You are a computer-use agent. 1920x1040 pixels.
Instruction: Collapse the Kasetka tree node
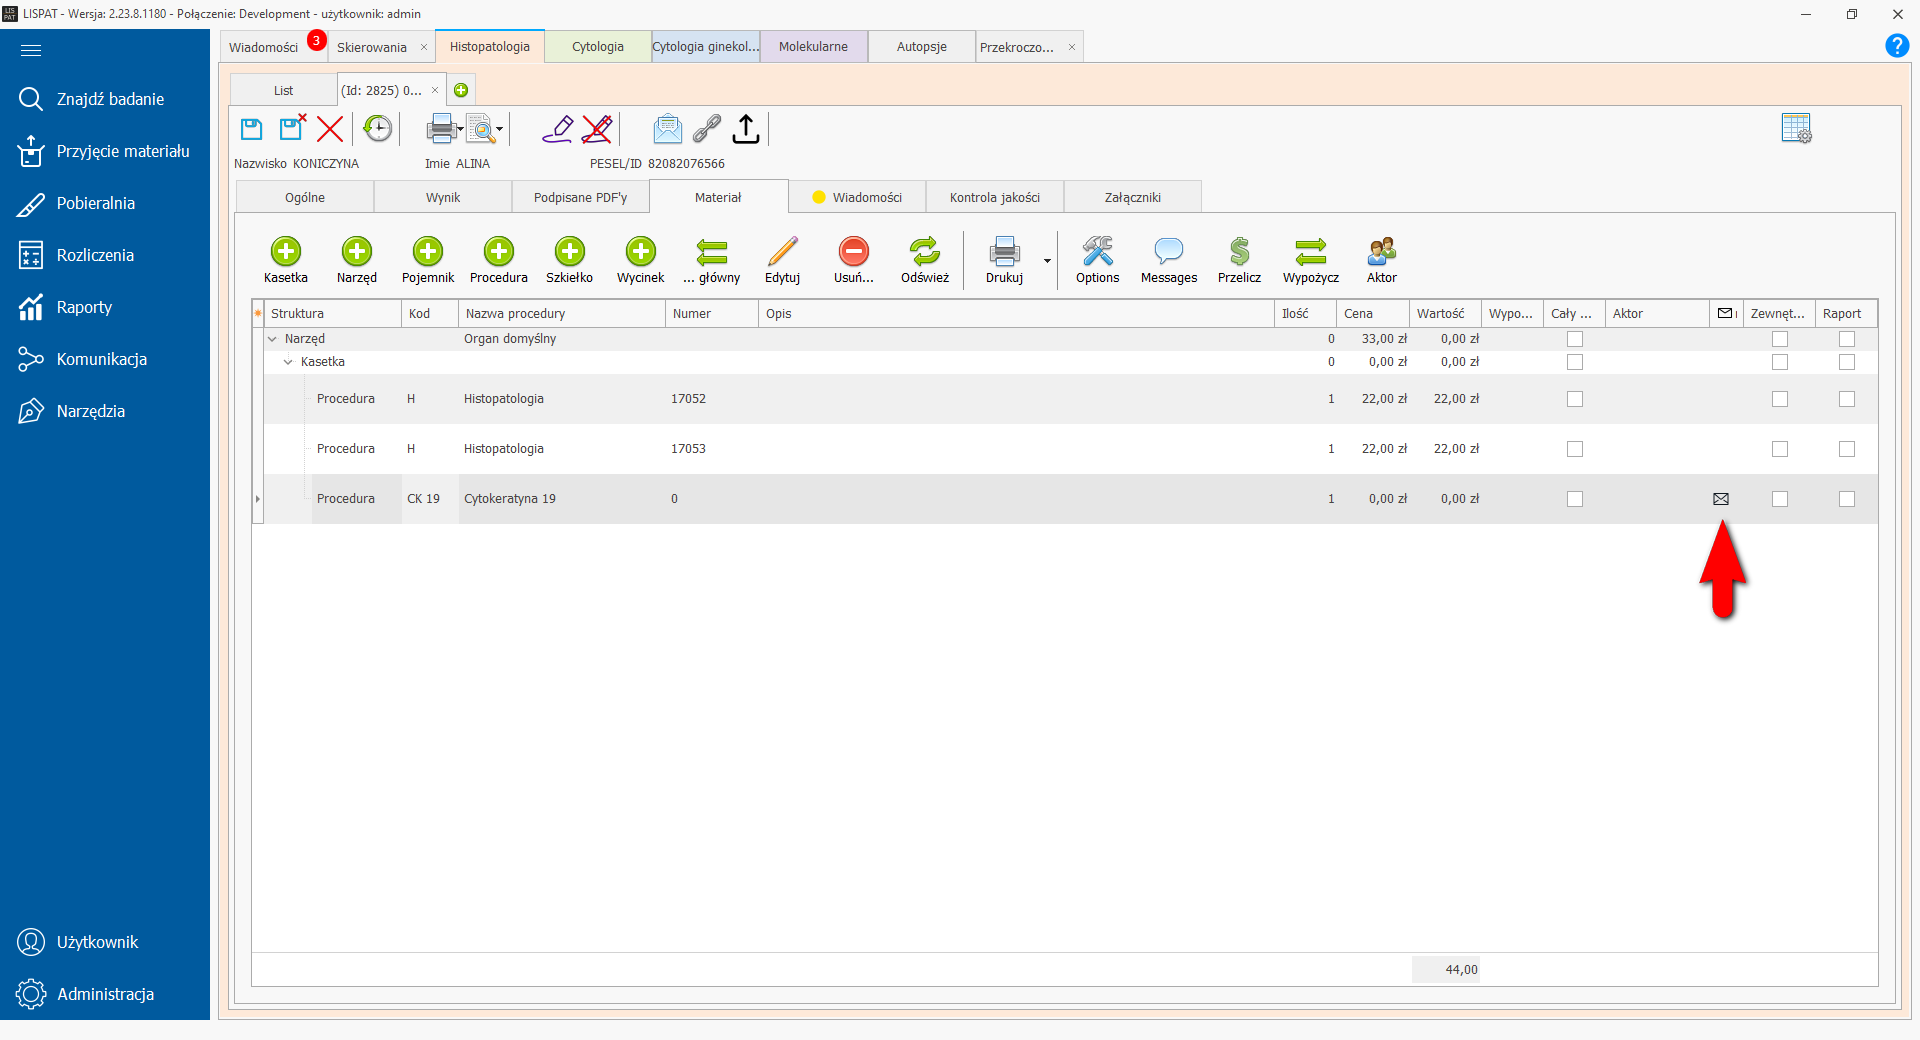(x=288, y=362)
